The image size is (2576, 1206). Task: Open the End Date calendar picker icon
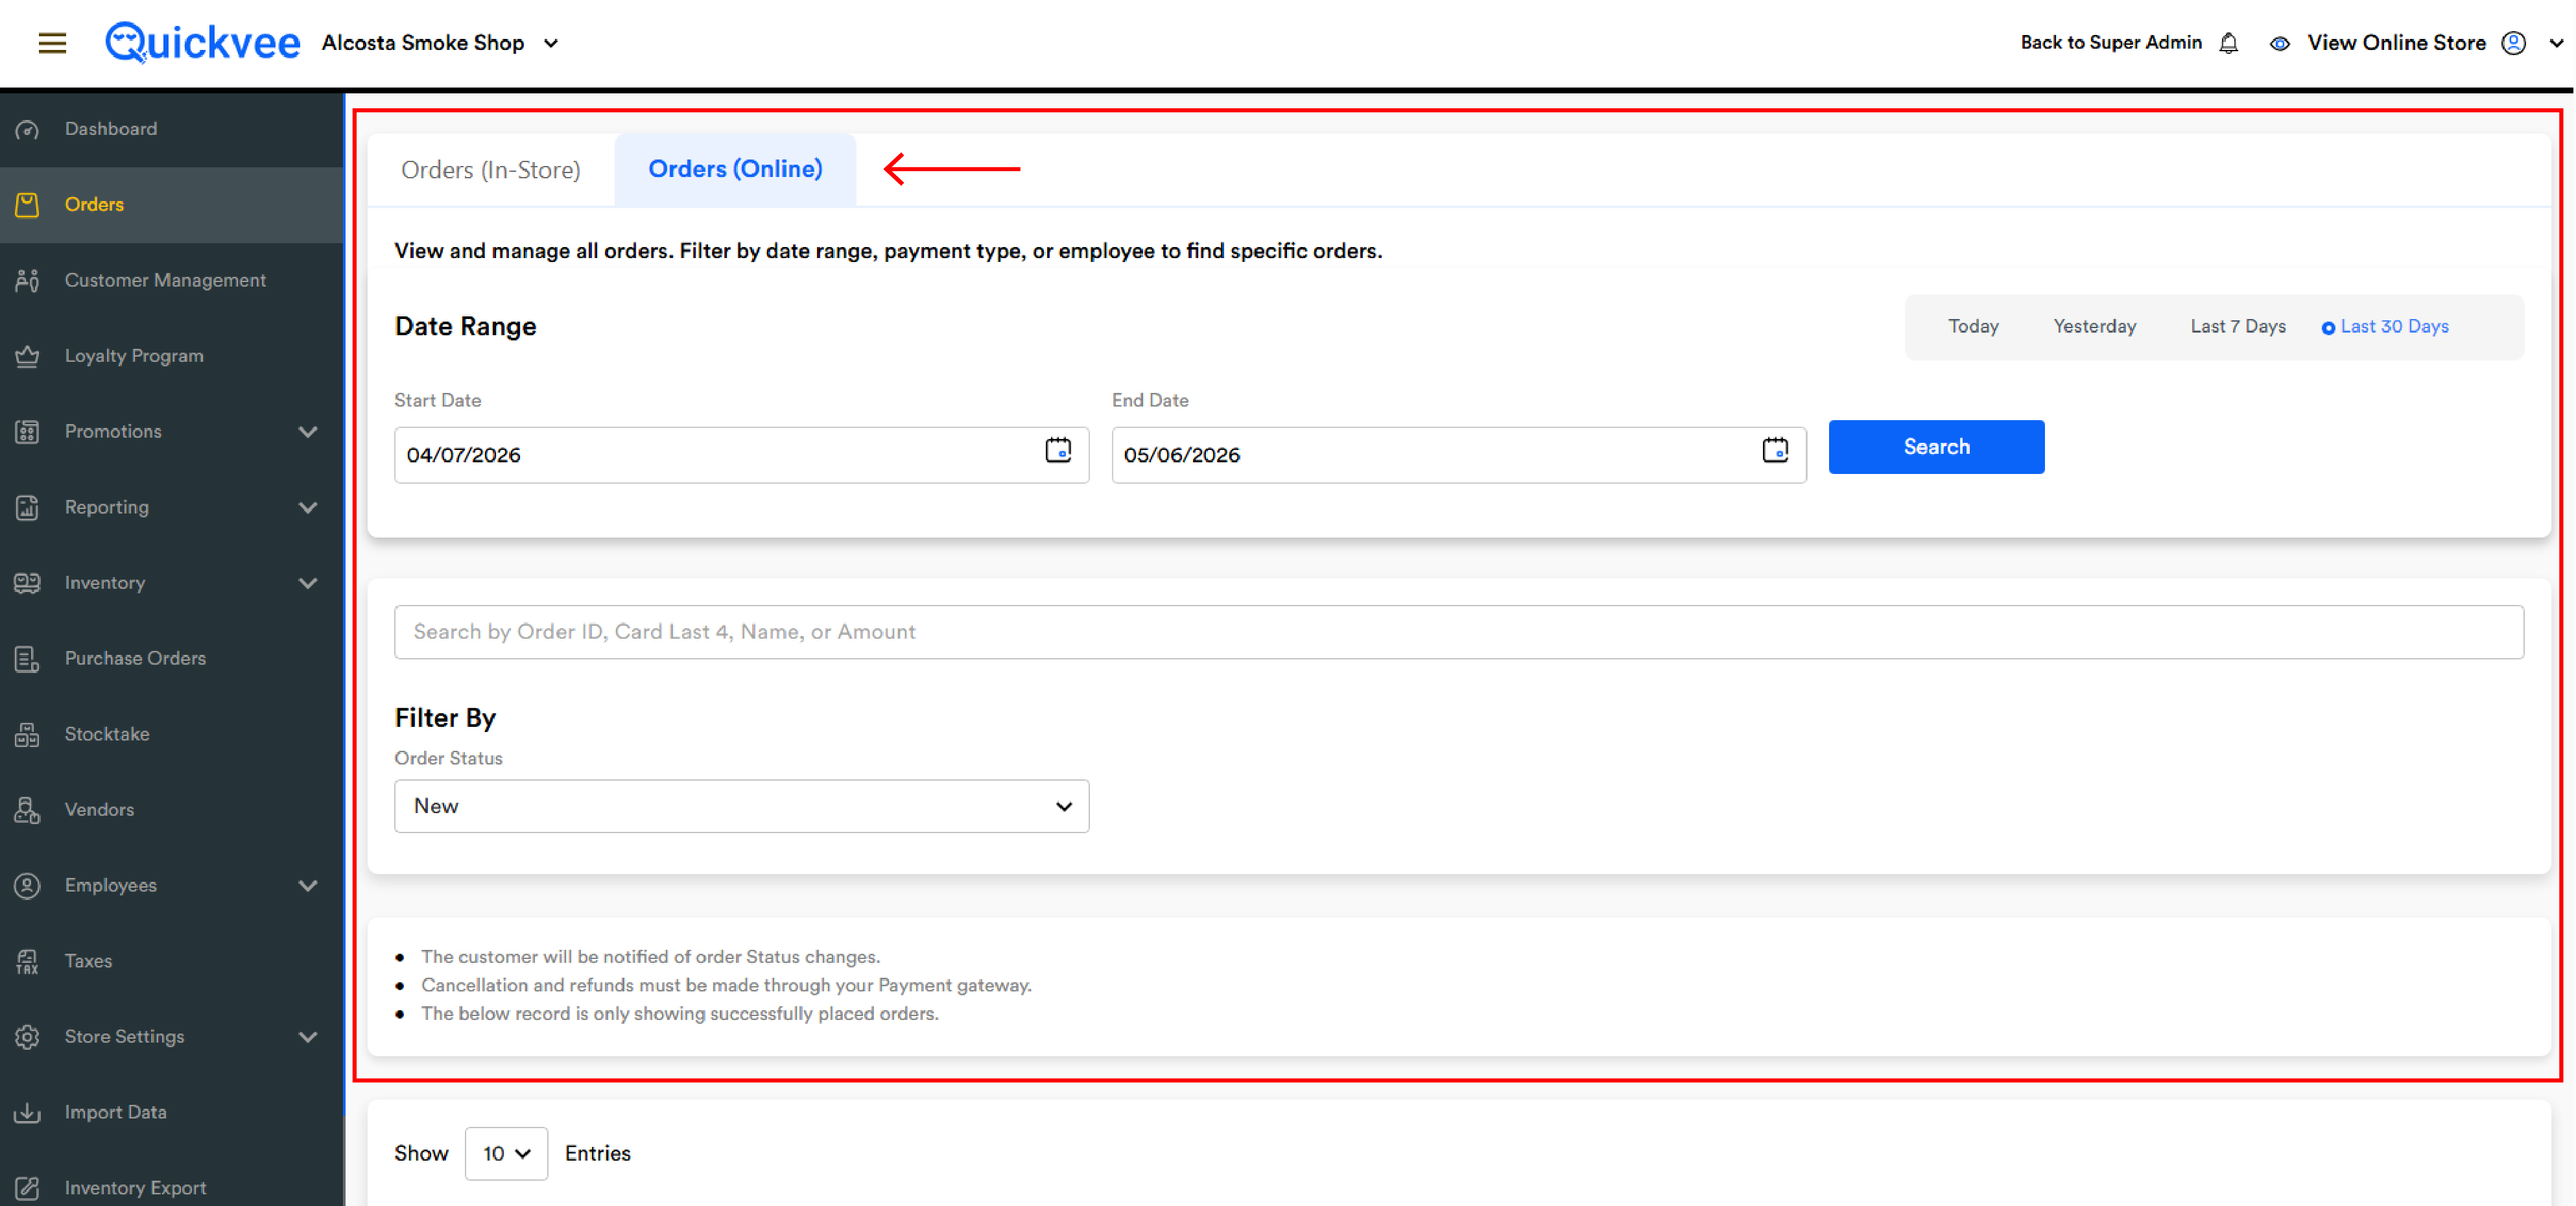(1775, 451)
